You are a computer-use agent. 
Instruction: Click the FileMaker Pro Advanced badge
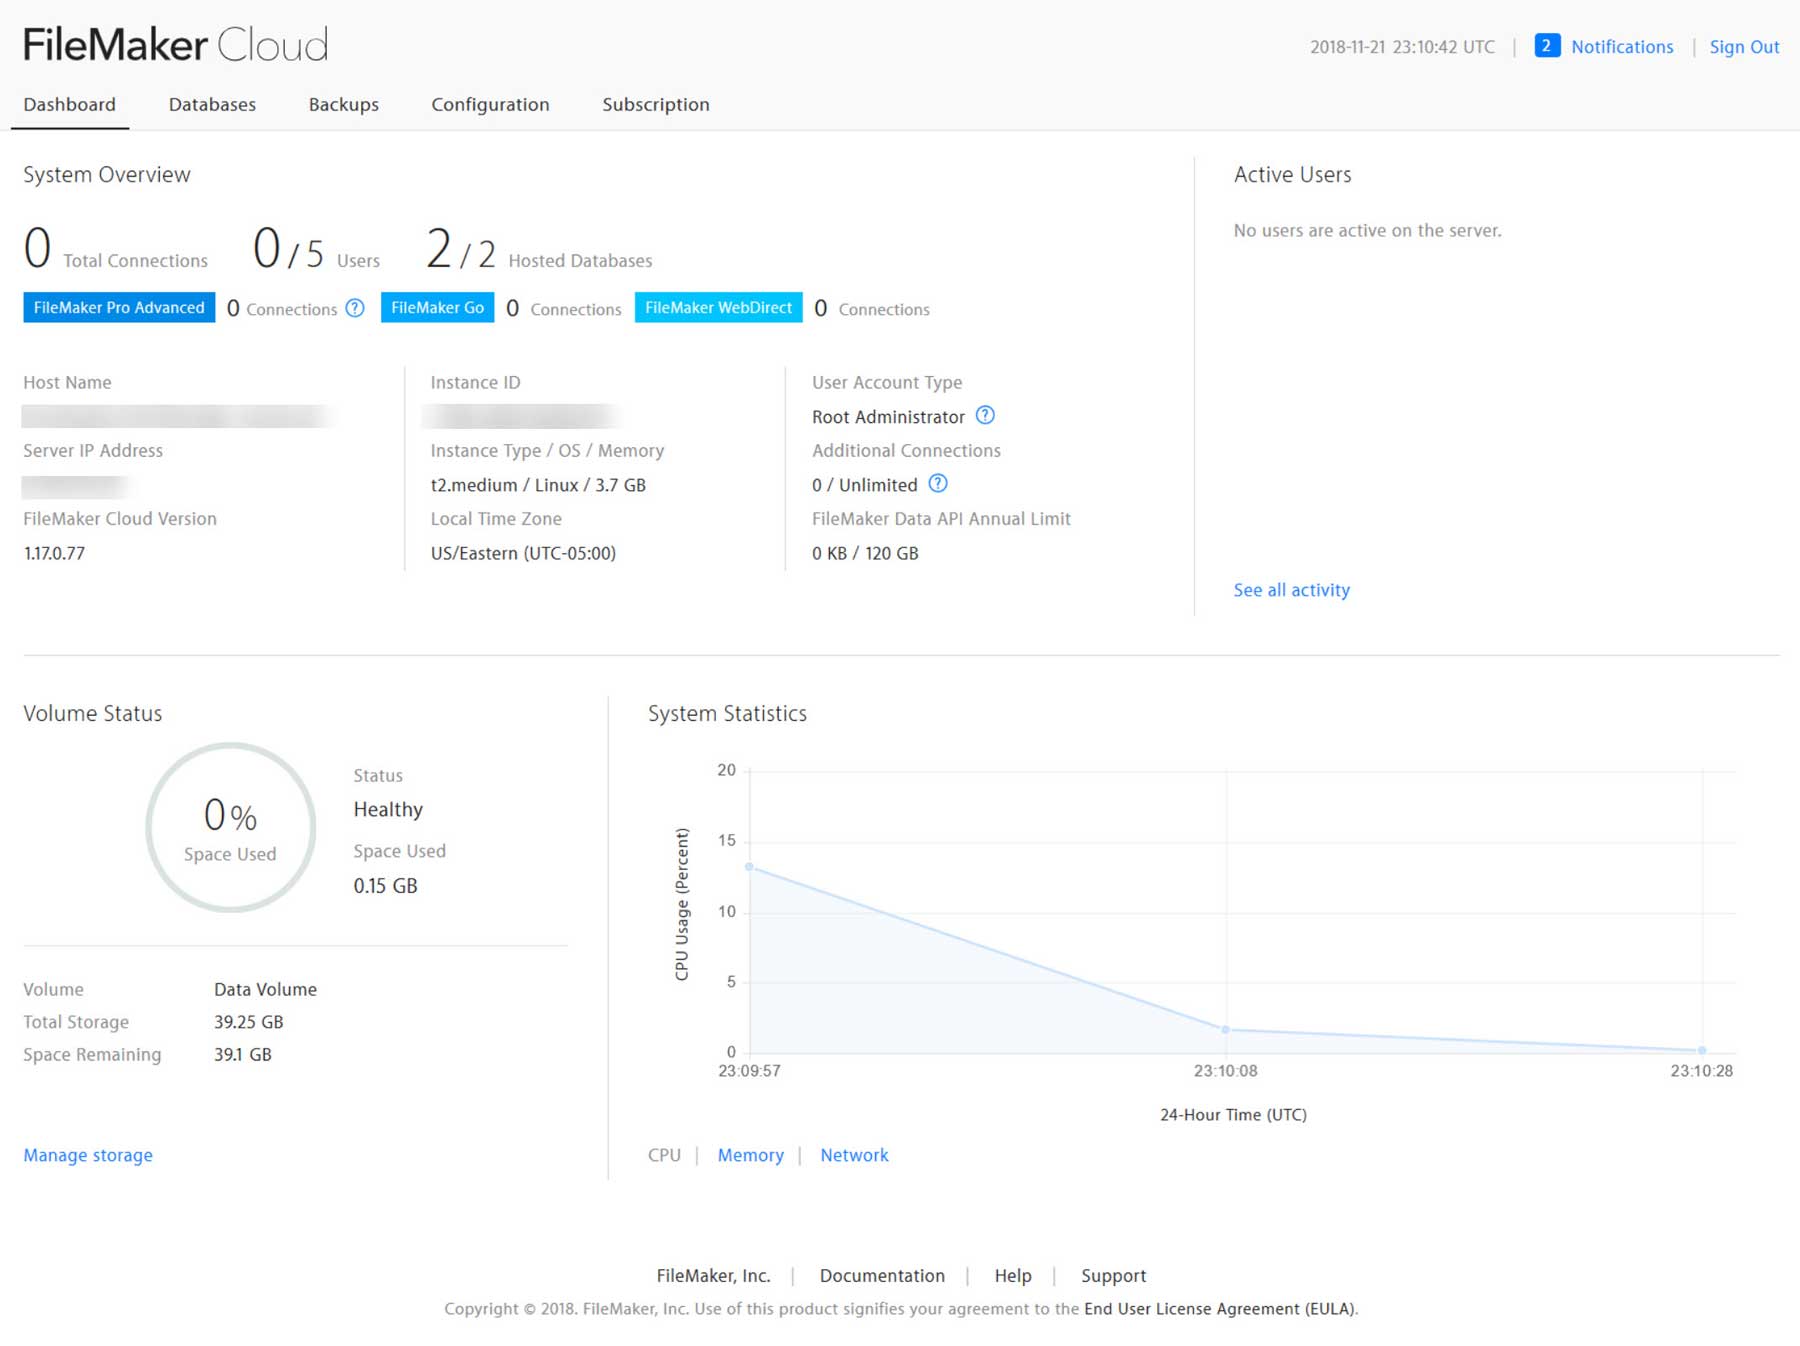point(117,307)
